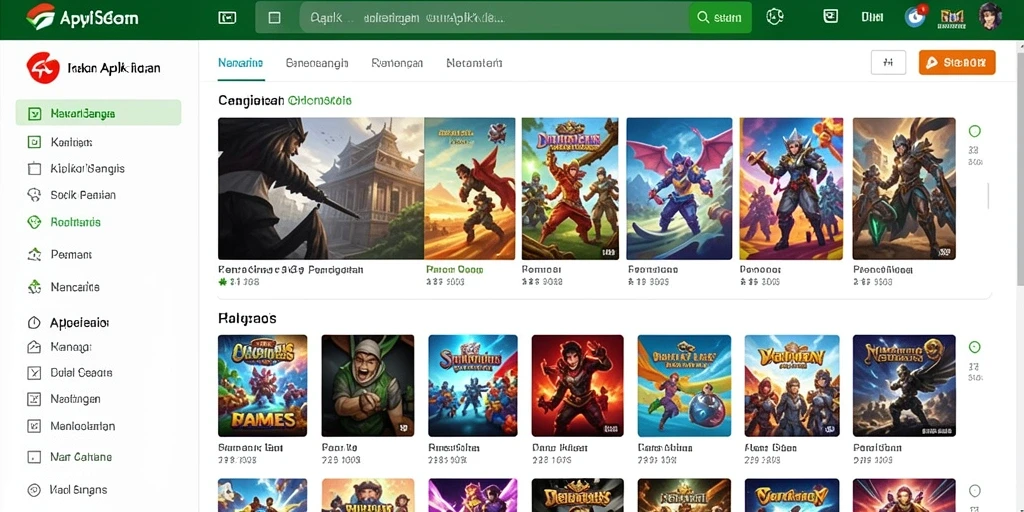
Task: Open the GAMES thumbnail in Ralgraos row
Action: click(263, 385)
